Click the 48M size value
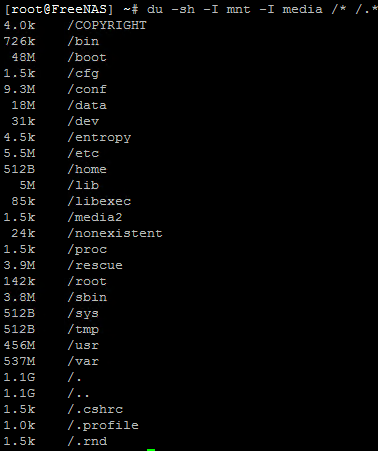Screen dimensions: 378x451 point(23,58)
